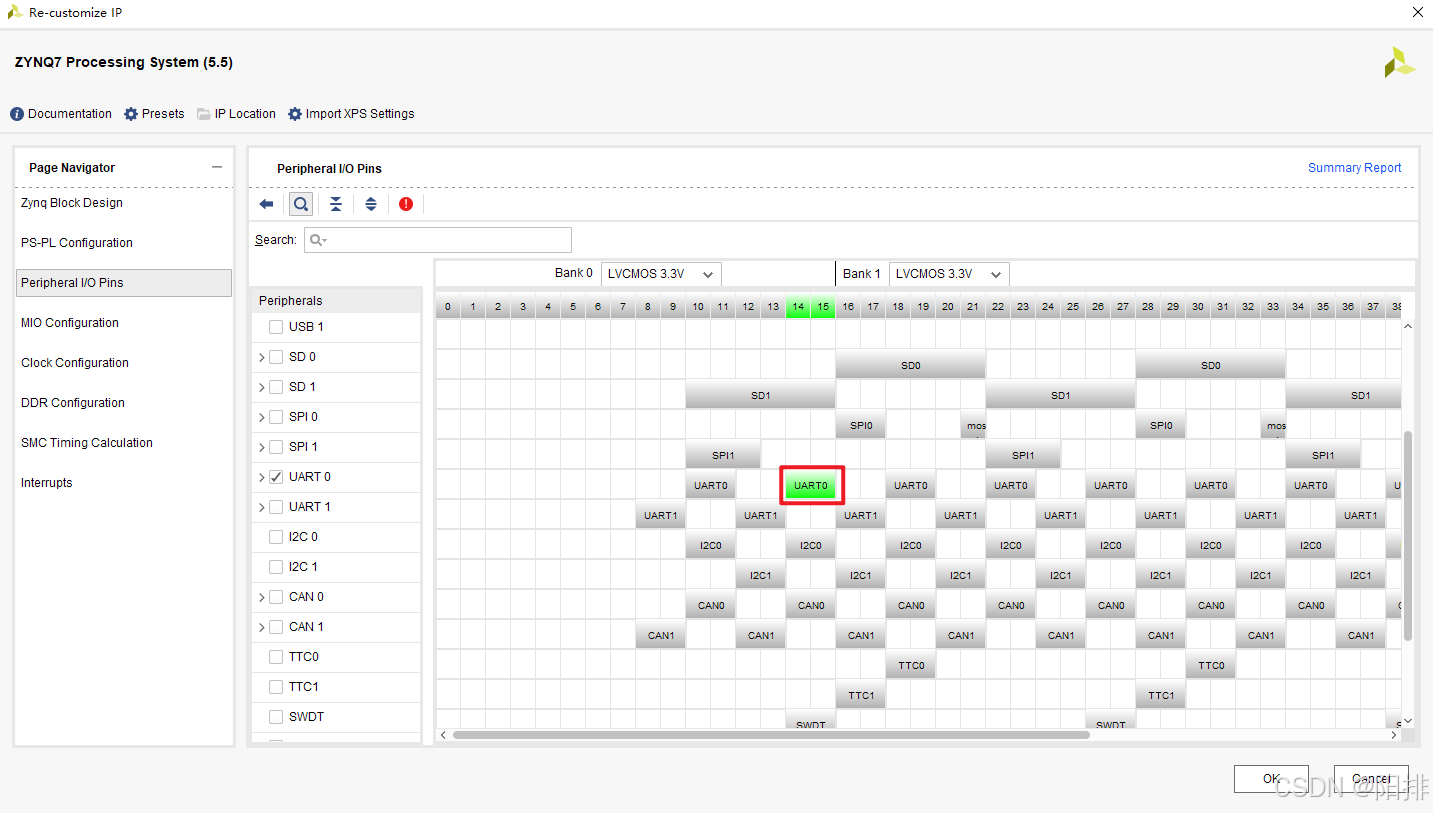Click MIO pin 0 column header
This screenshot has width=1433, height=813.
pos(448,307)
